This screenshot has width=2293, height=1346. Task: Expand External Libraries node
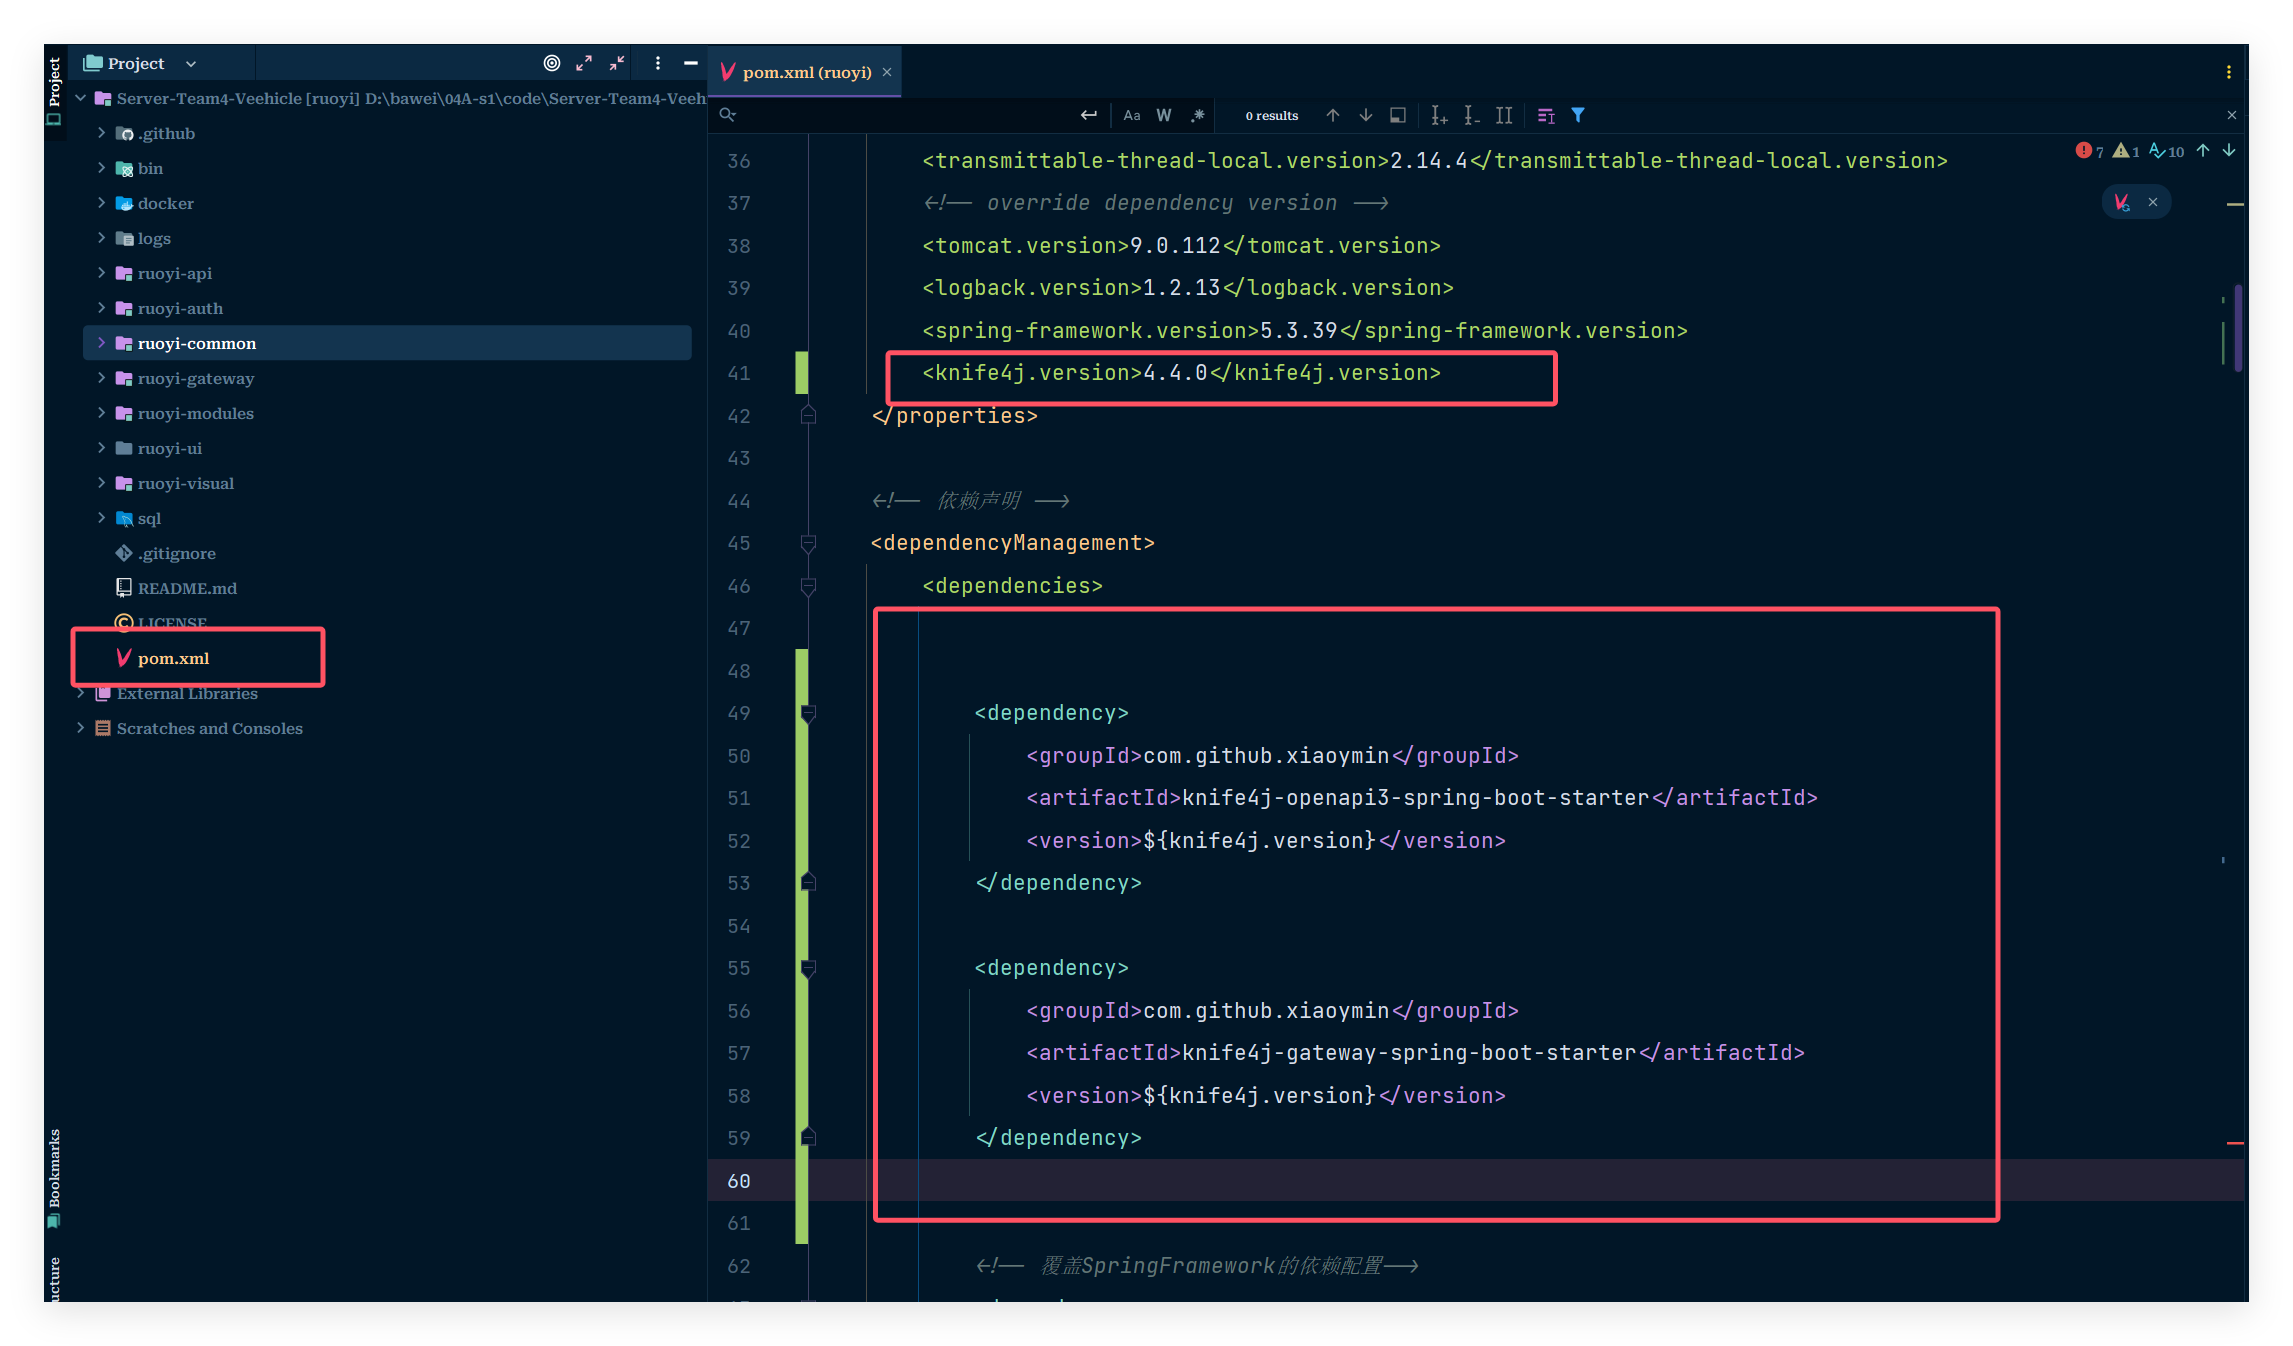(81, 693)
